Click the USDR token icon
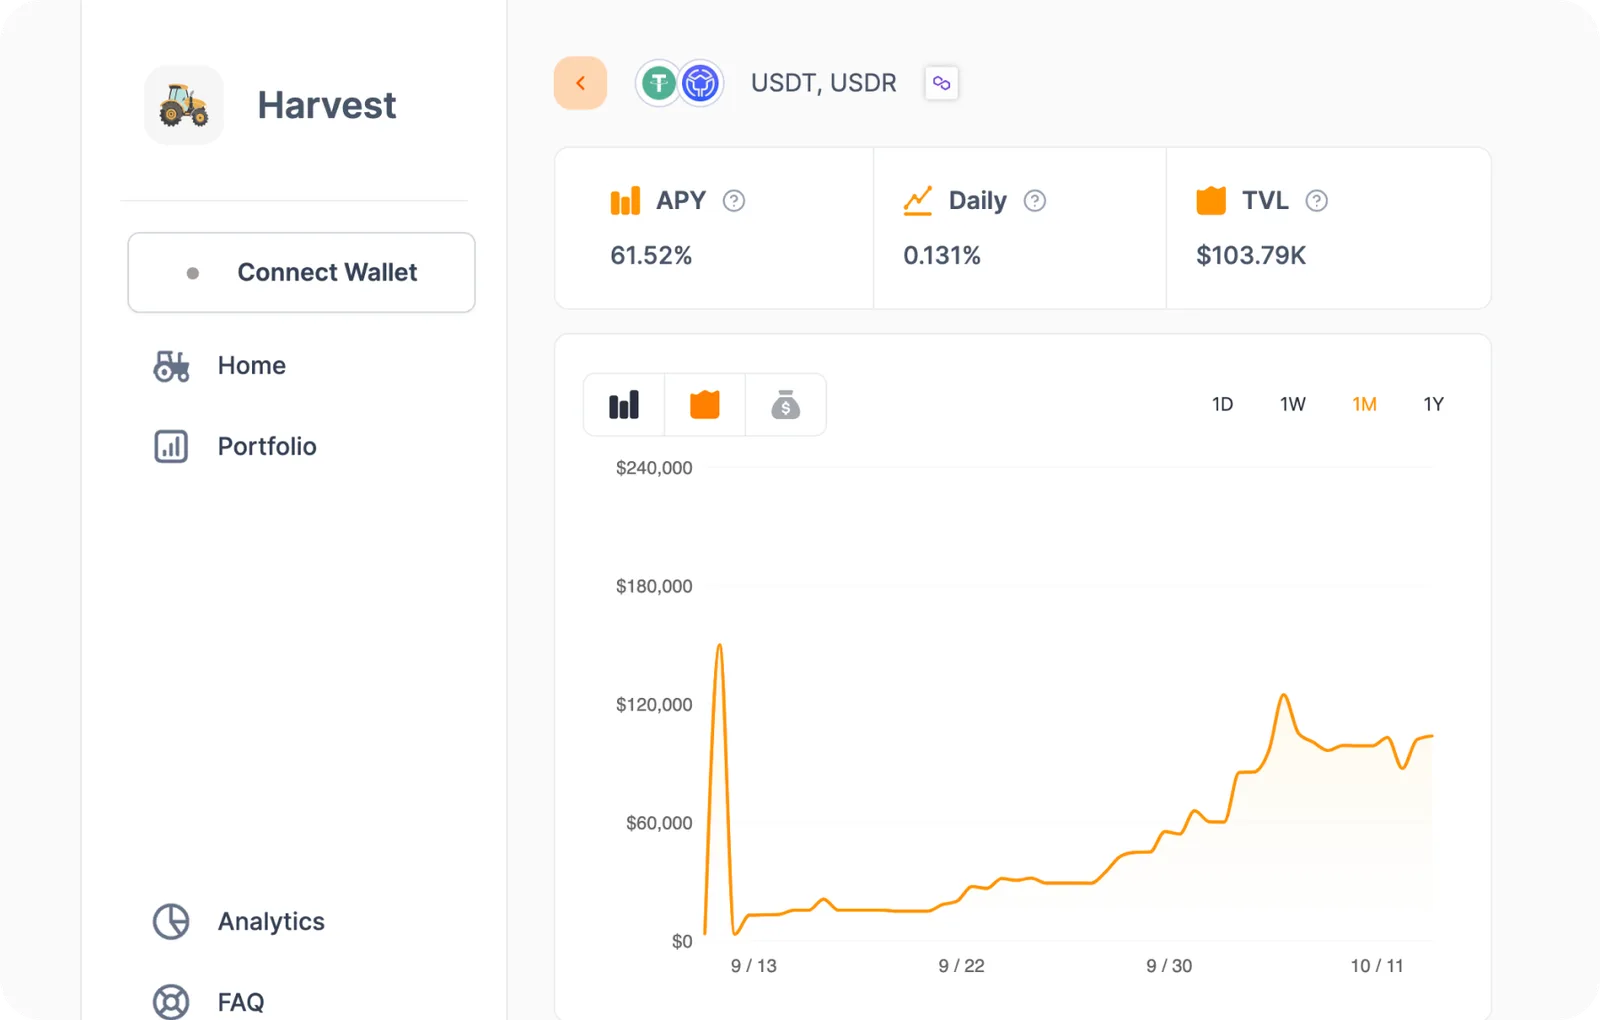This screenshot has width=1600, height=1020. [701, 83]
